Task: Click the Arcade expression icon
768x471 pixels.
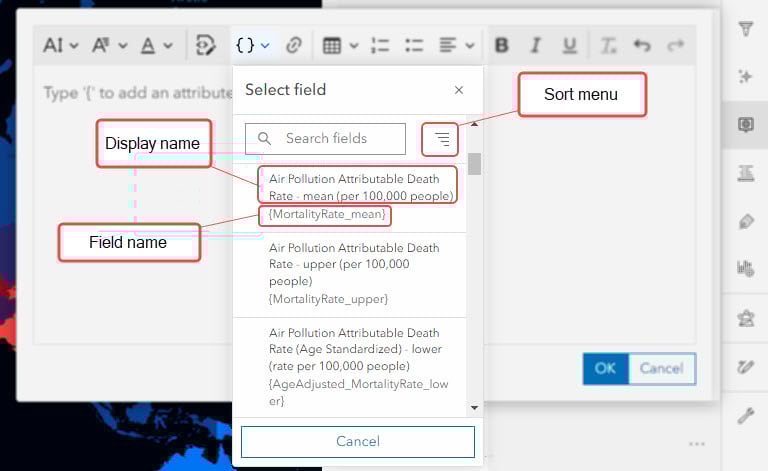Action: point(205,46)
